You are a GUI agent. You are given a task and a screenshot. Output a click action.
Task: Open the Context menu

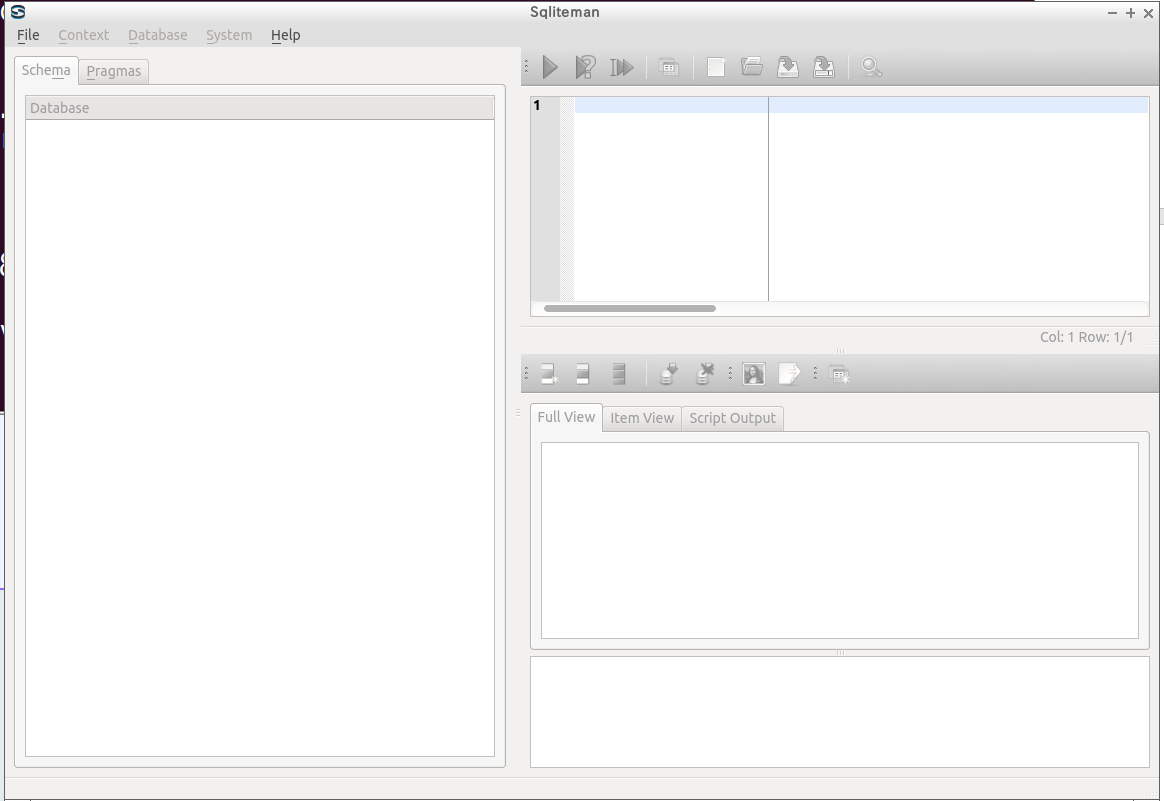[x=83, y=35]
